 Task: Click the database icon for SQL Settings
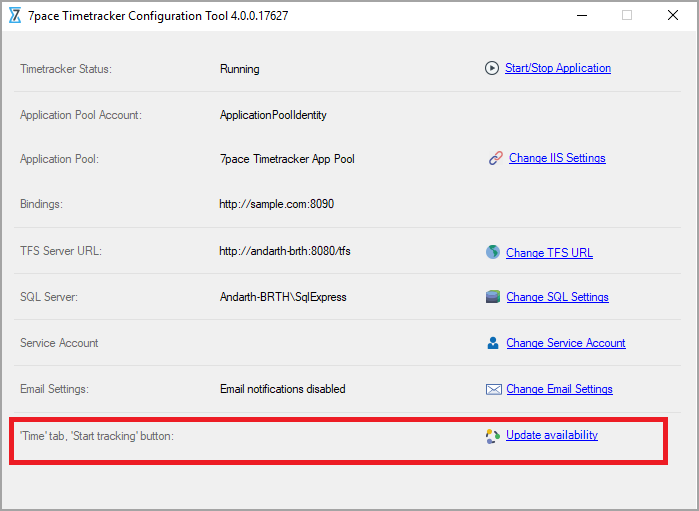493,297
